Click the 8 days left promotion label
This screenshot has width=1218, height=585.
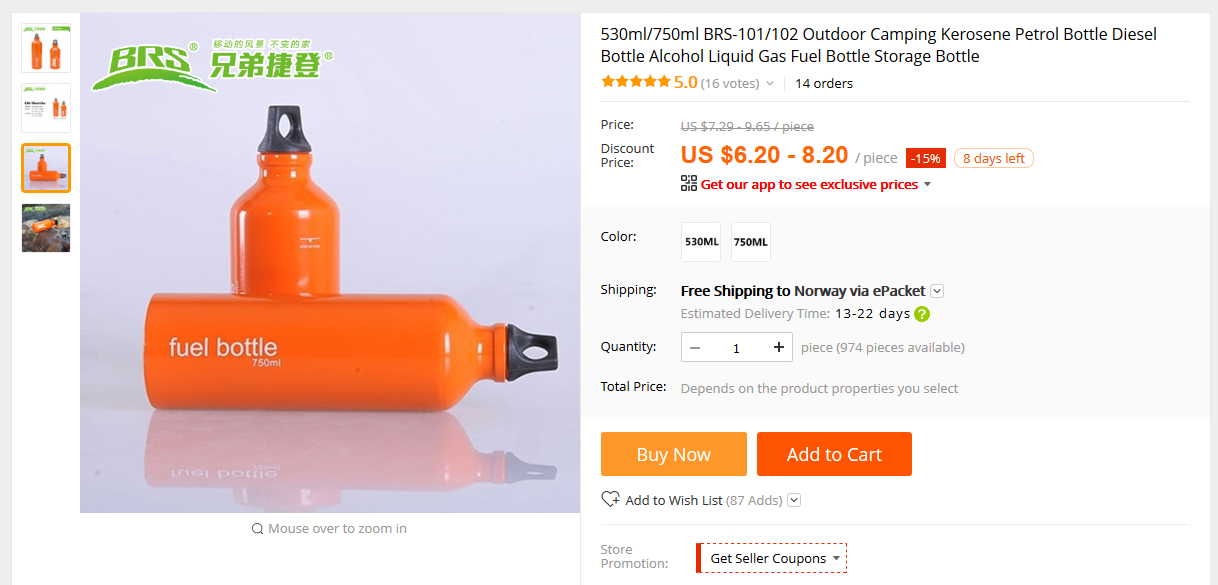coord(993,157)
